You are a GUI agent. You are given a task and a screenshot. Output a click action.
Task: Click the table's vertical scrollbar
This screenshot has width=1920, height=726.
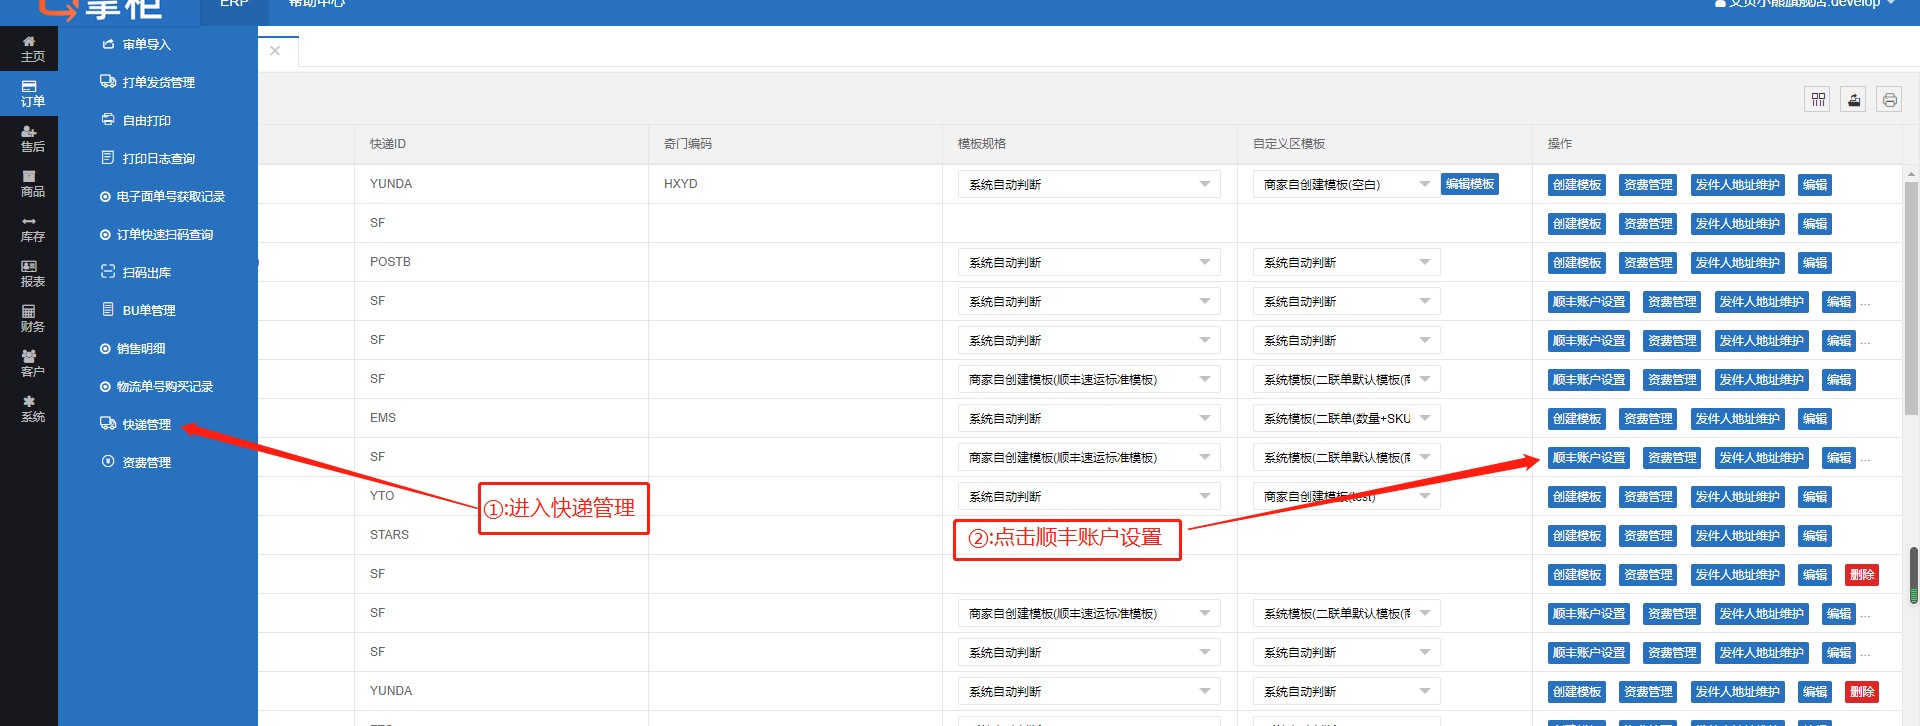[1911, 300]
